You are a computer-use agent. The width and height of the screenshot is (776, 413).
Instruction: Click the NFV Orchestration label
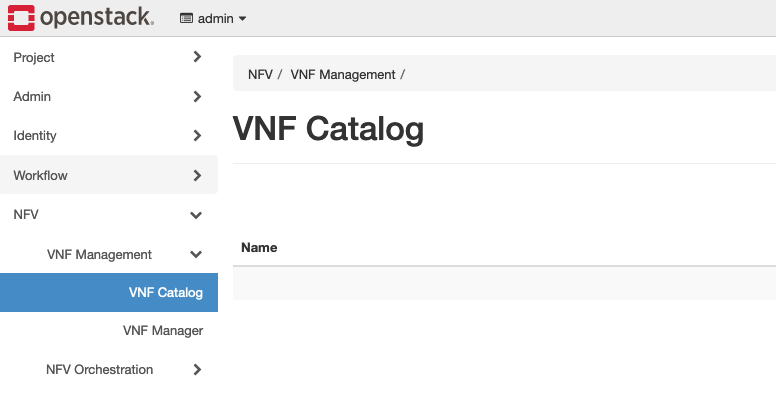[99, 370]
